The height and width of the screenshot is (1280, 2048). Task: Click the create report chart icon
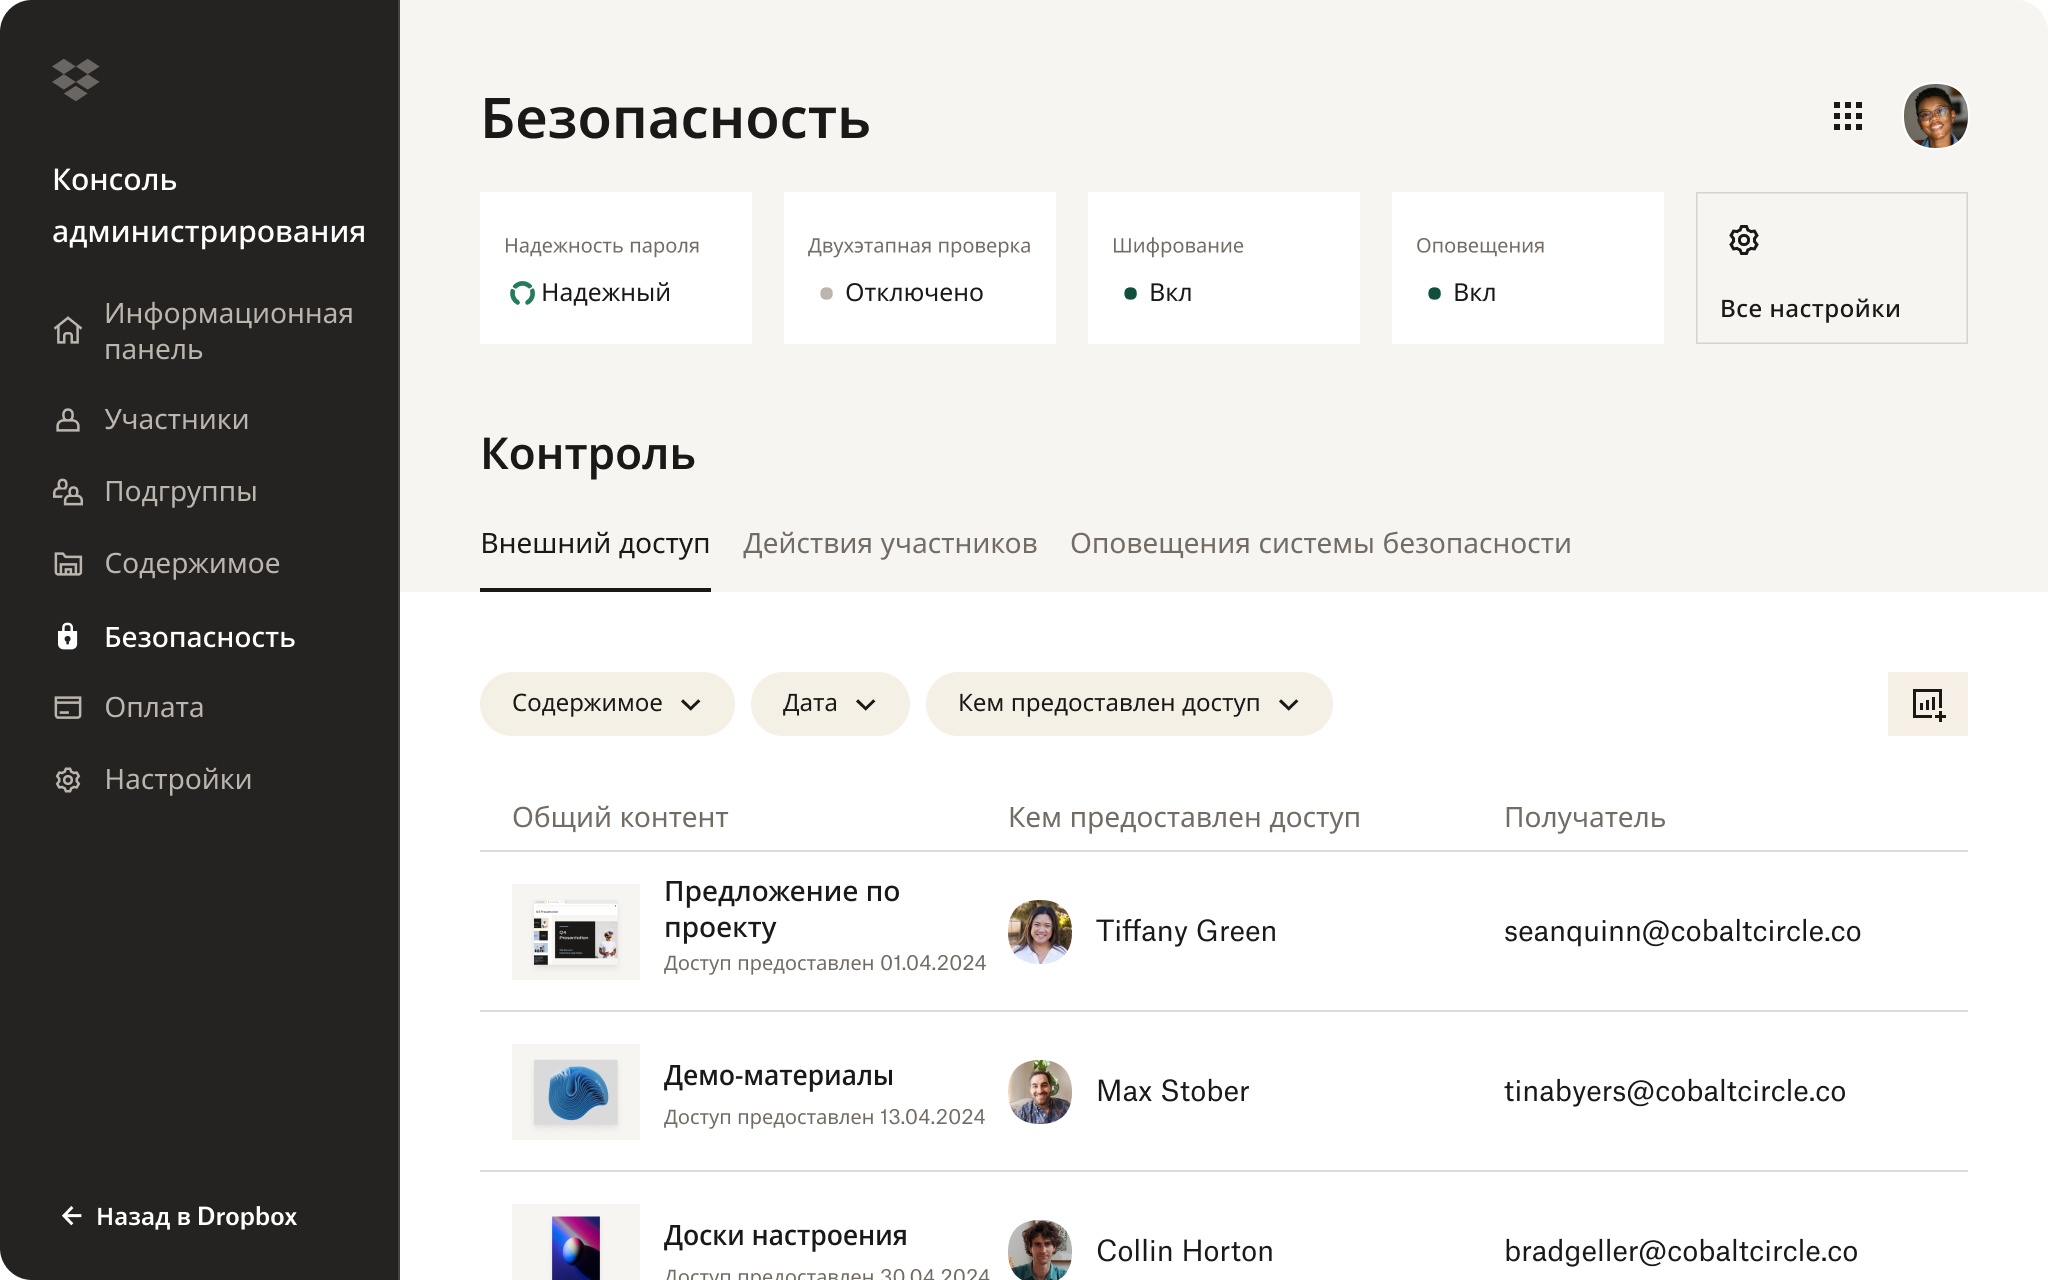[1928, 704]
